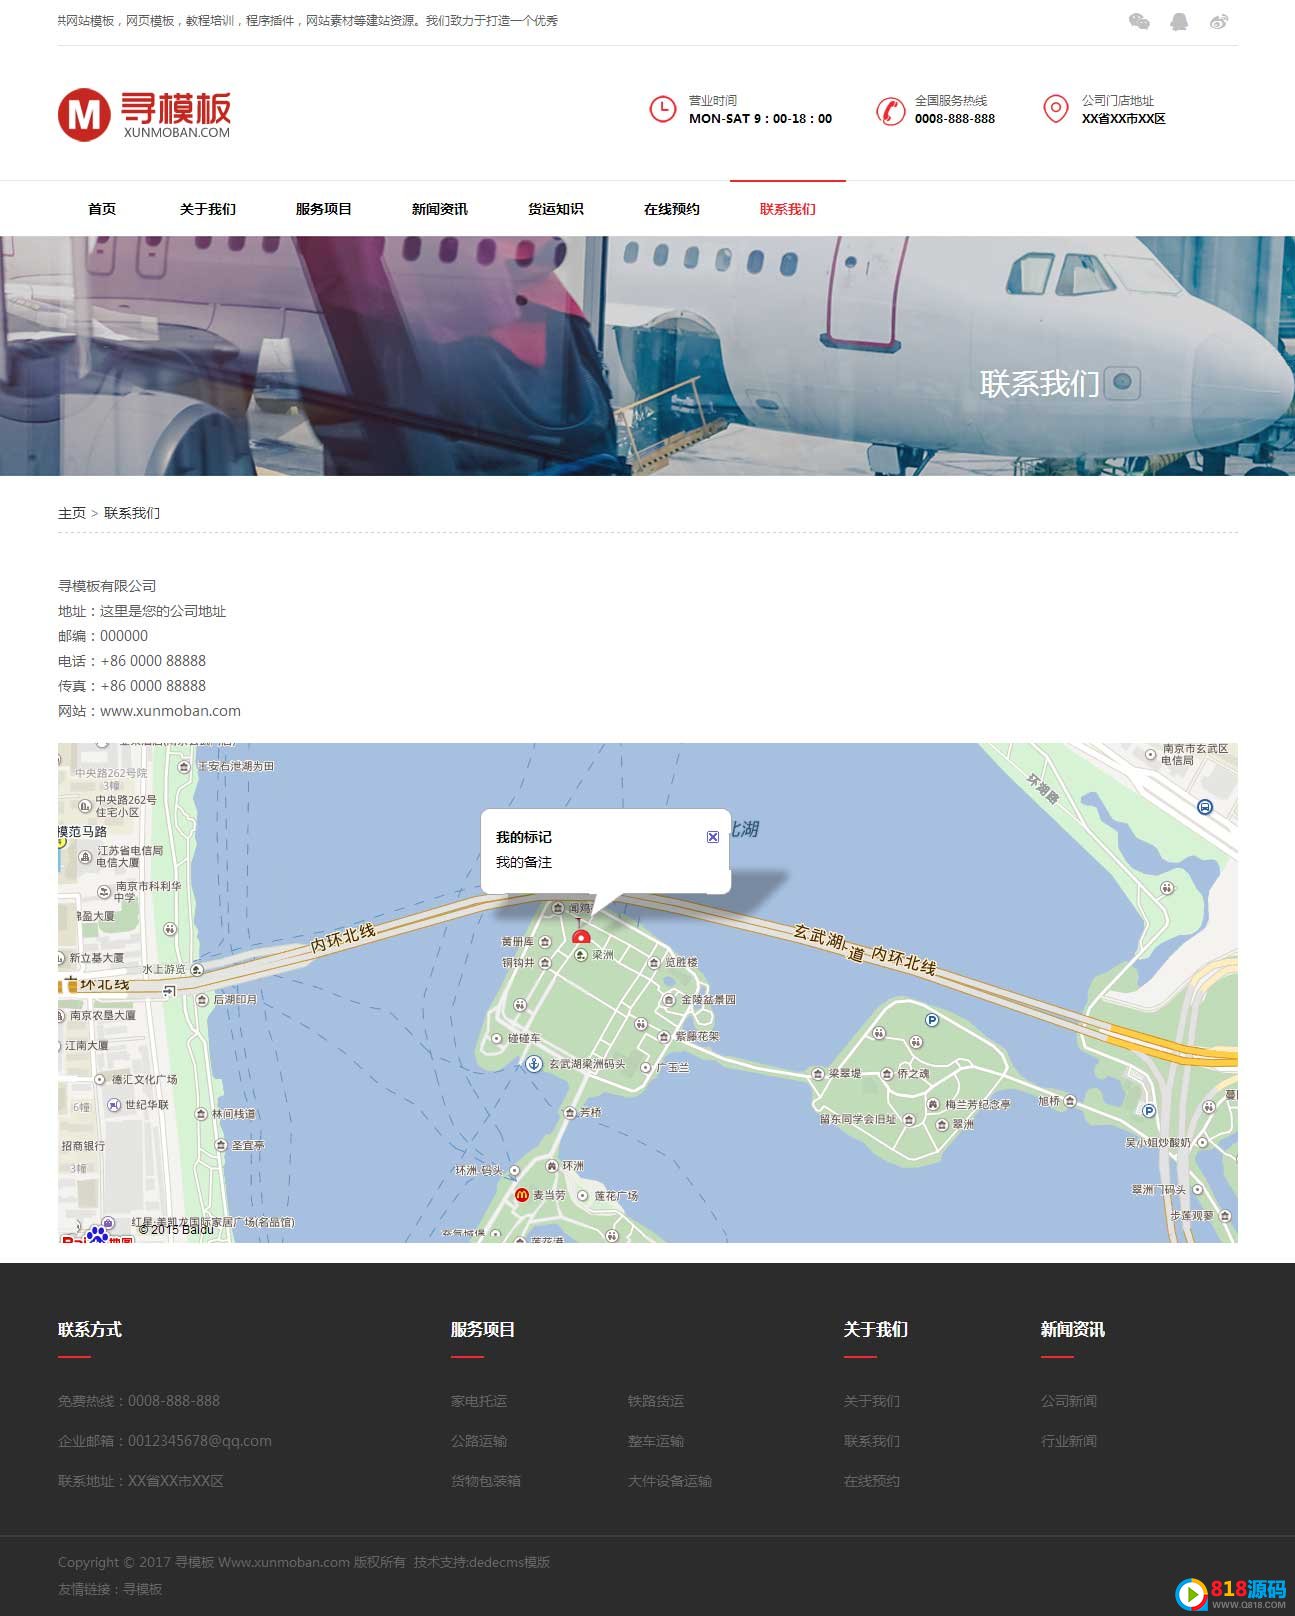Open the Weibo social icon
Viewport: 1295px width, 1616px height.
click(x=1218, y=22)
